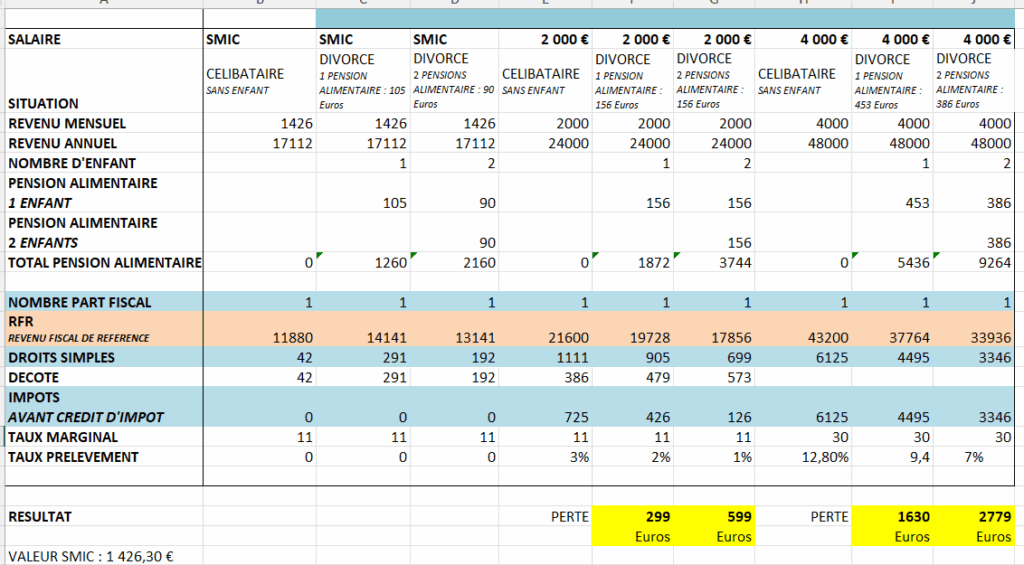
Task: Select the RFR value 43200
Action: 810,337
